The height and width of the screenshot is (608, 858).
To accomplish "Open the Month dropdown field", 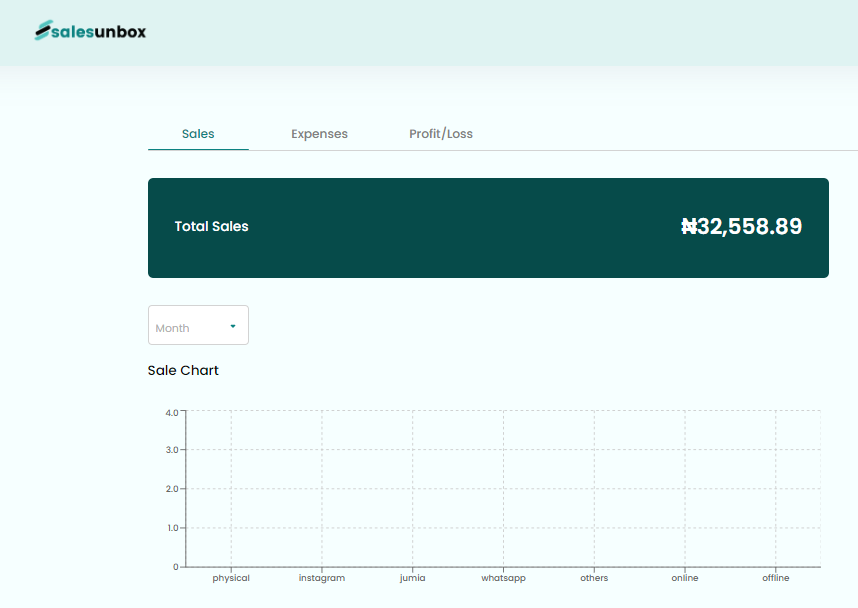I will 190,327.
